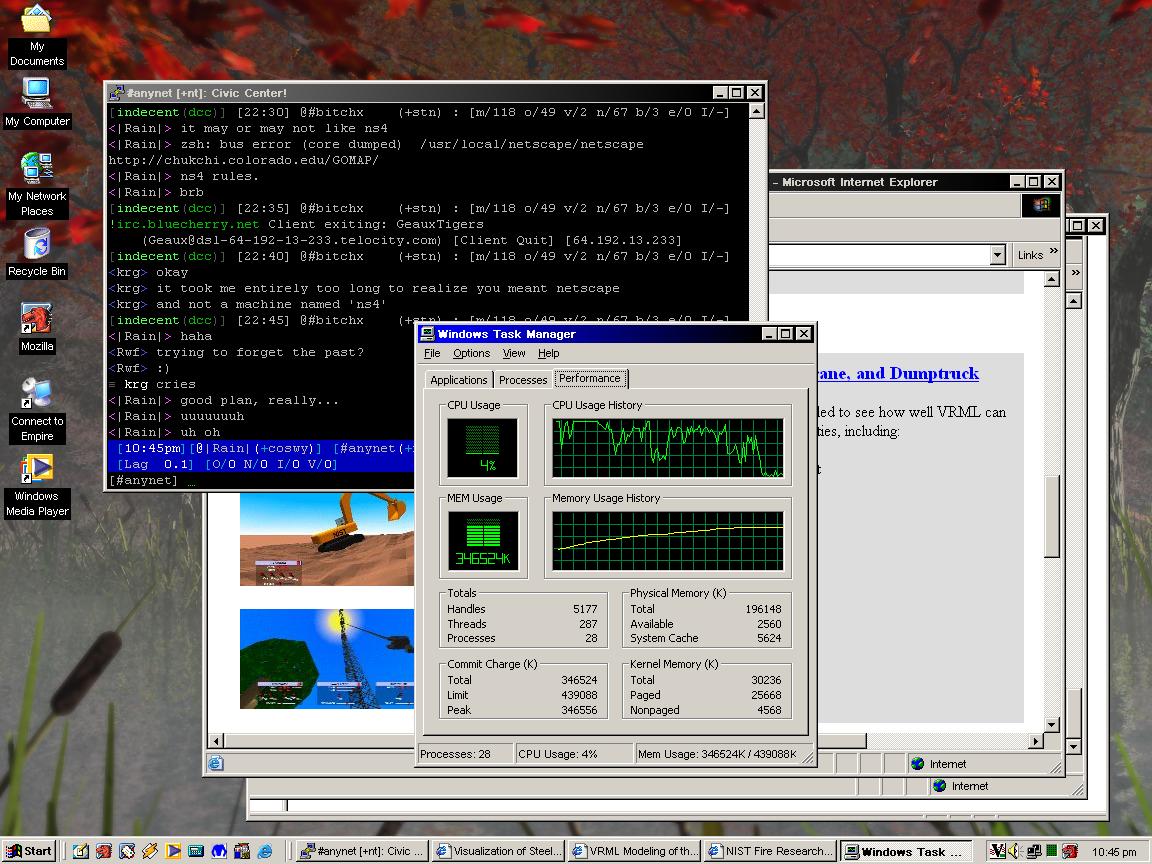Image resolution: width=1152 pixels, height=864 pixels.
Task: Open Internet Explorer from quick launch
Action: tap(265, 851)
